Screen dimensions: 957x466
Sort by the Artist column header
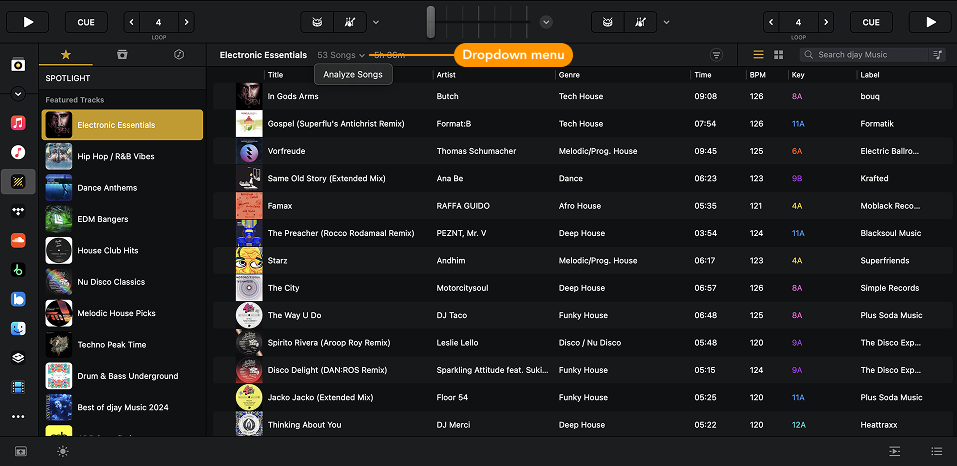(x=446, y=74)
